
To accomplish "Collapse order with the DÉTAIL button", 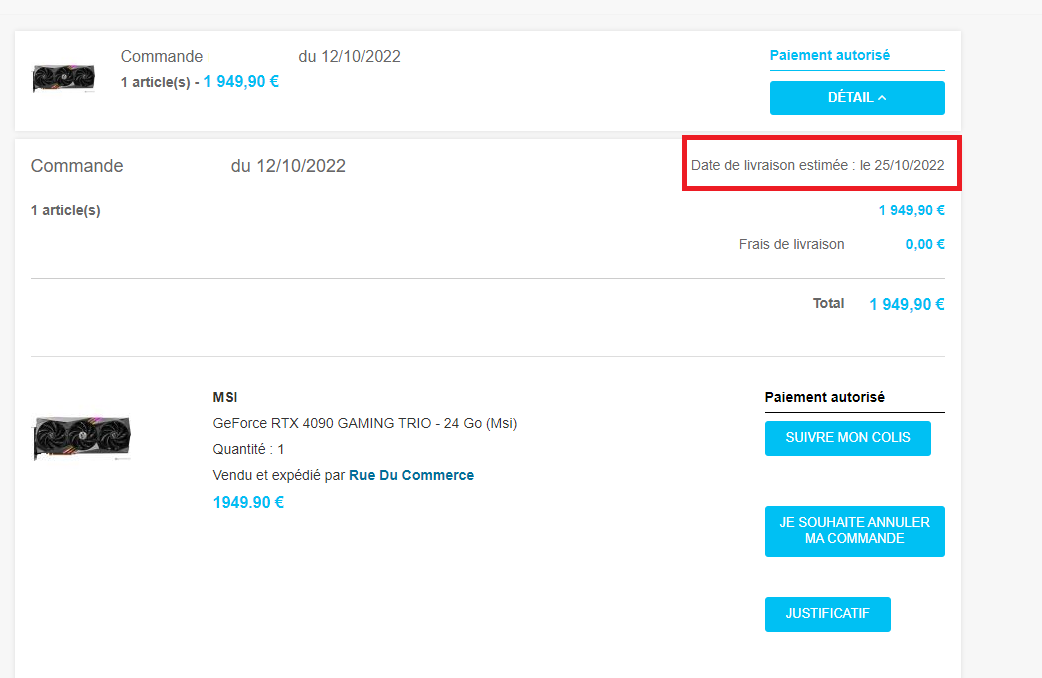I will (857, 98).
